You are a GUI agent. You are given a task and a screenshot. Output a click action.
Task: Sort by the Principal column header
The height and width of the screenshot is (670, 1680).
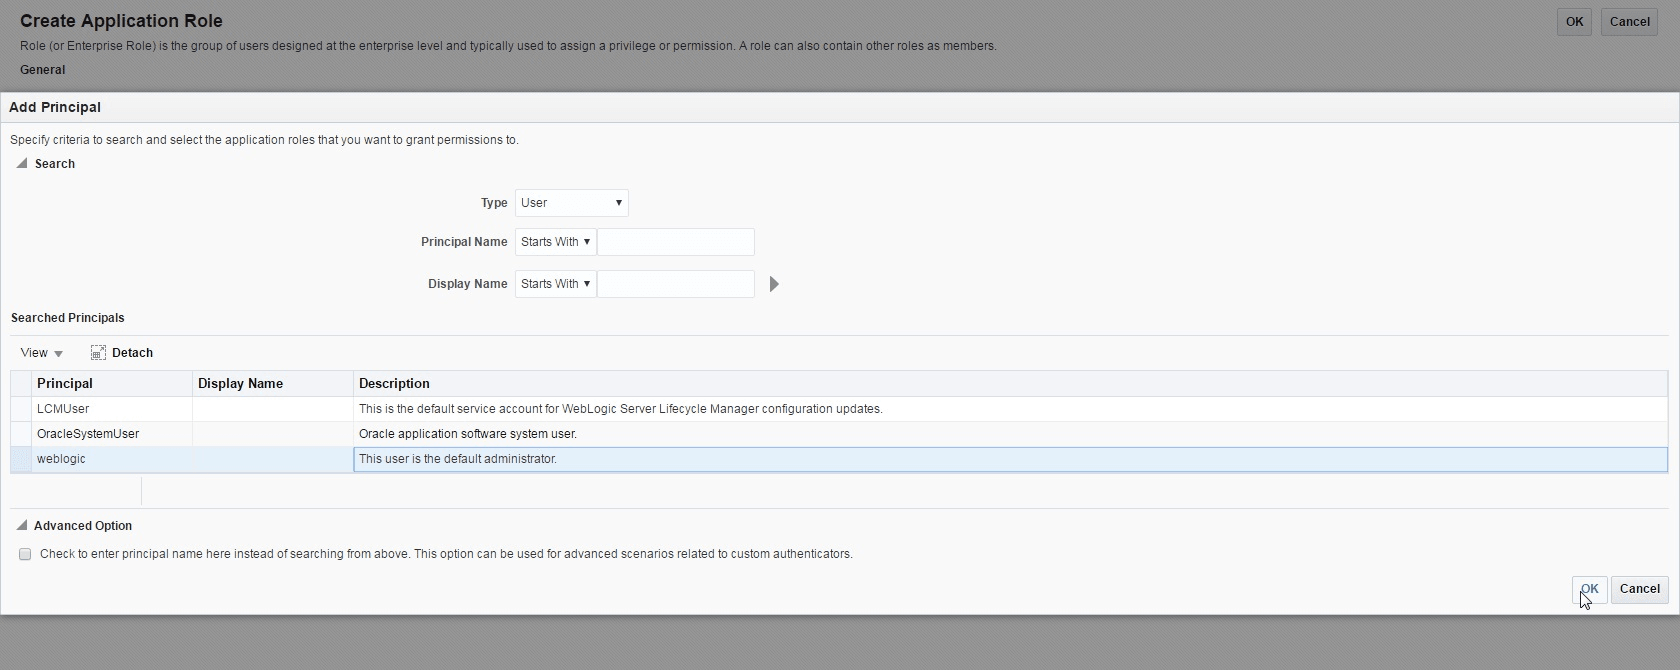click(x=65, y=384)
